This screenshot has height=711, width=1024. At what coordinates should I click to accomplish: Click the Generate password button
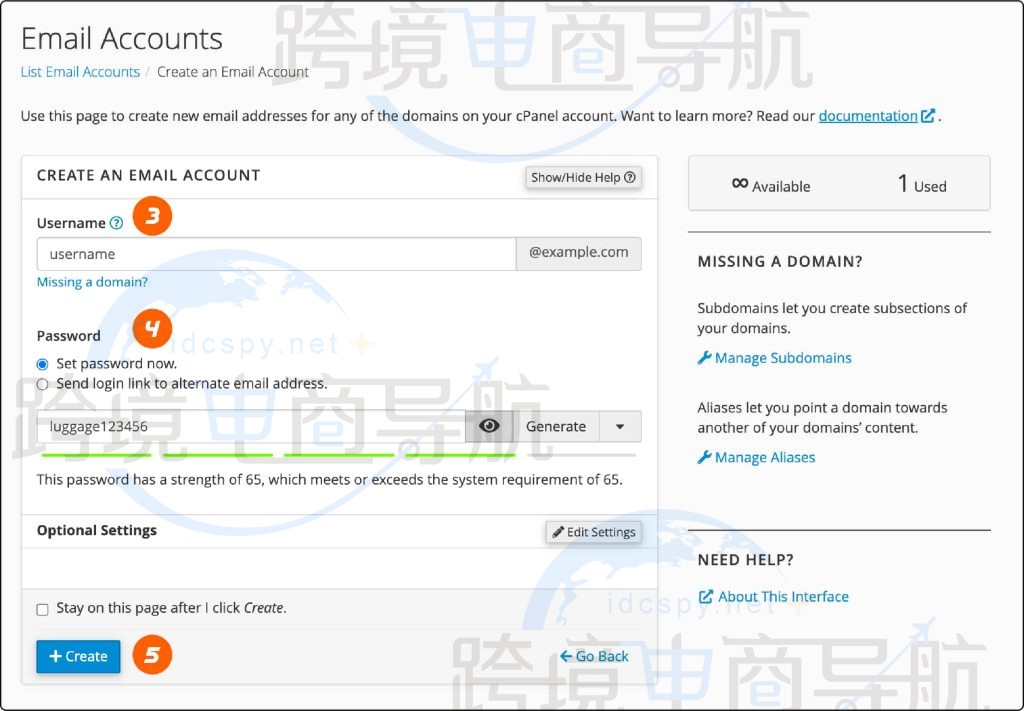(556, 426)
